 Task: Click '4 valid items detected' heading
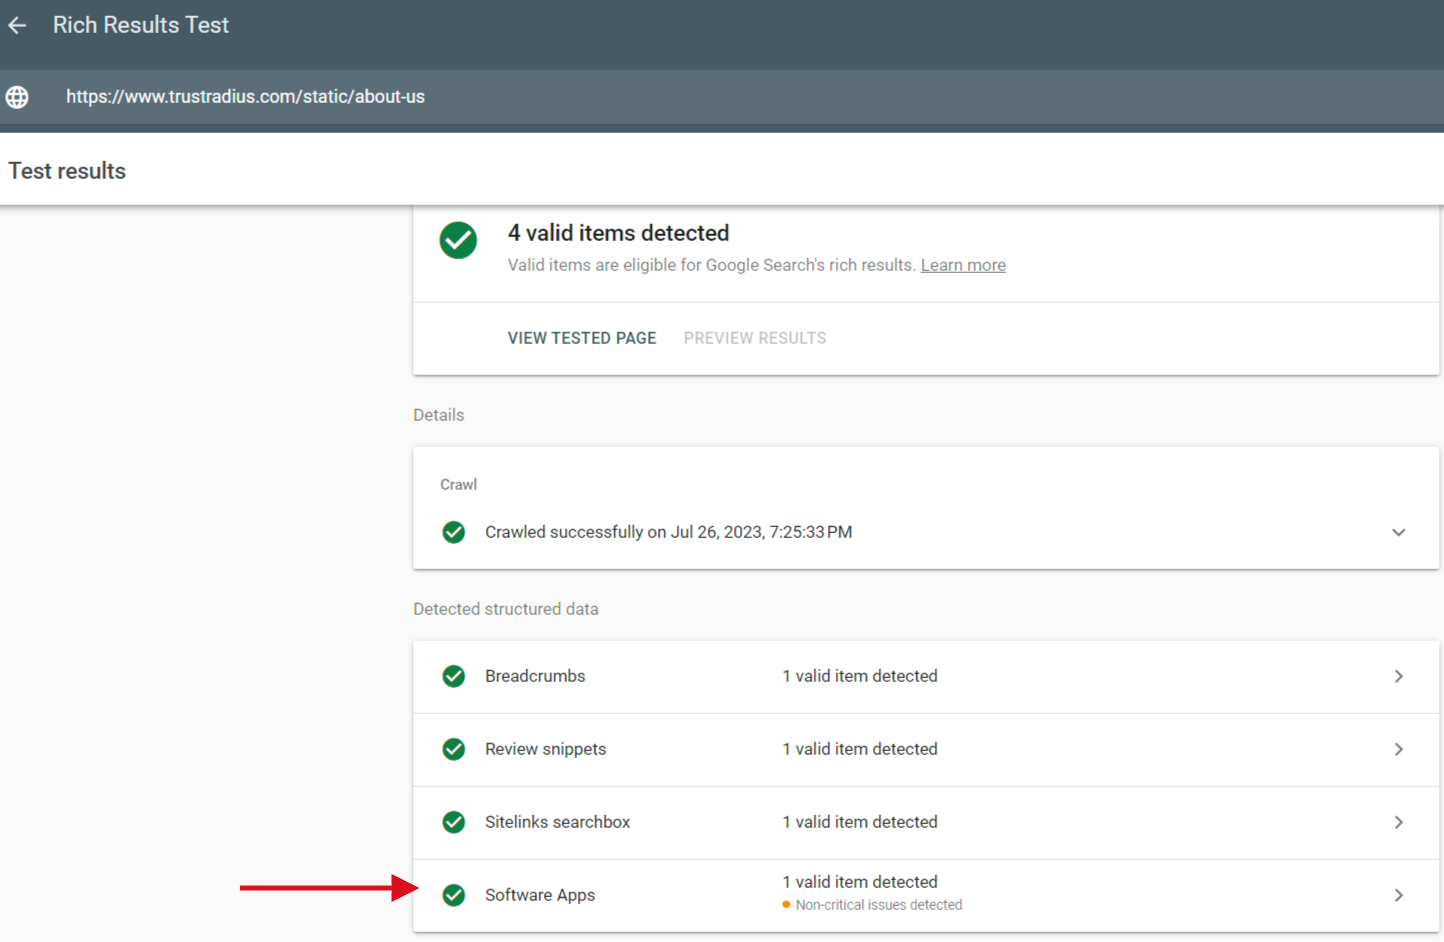click(618, 233)
